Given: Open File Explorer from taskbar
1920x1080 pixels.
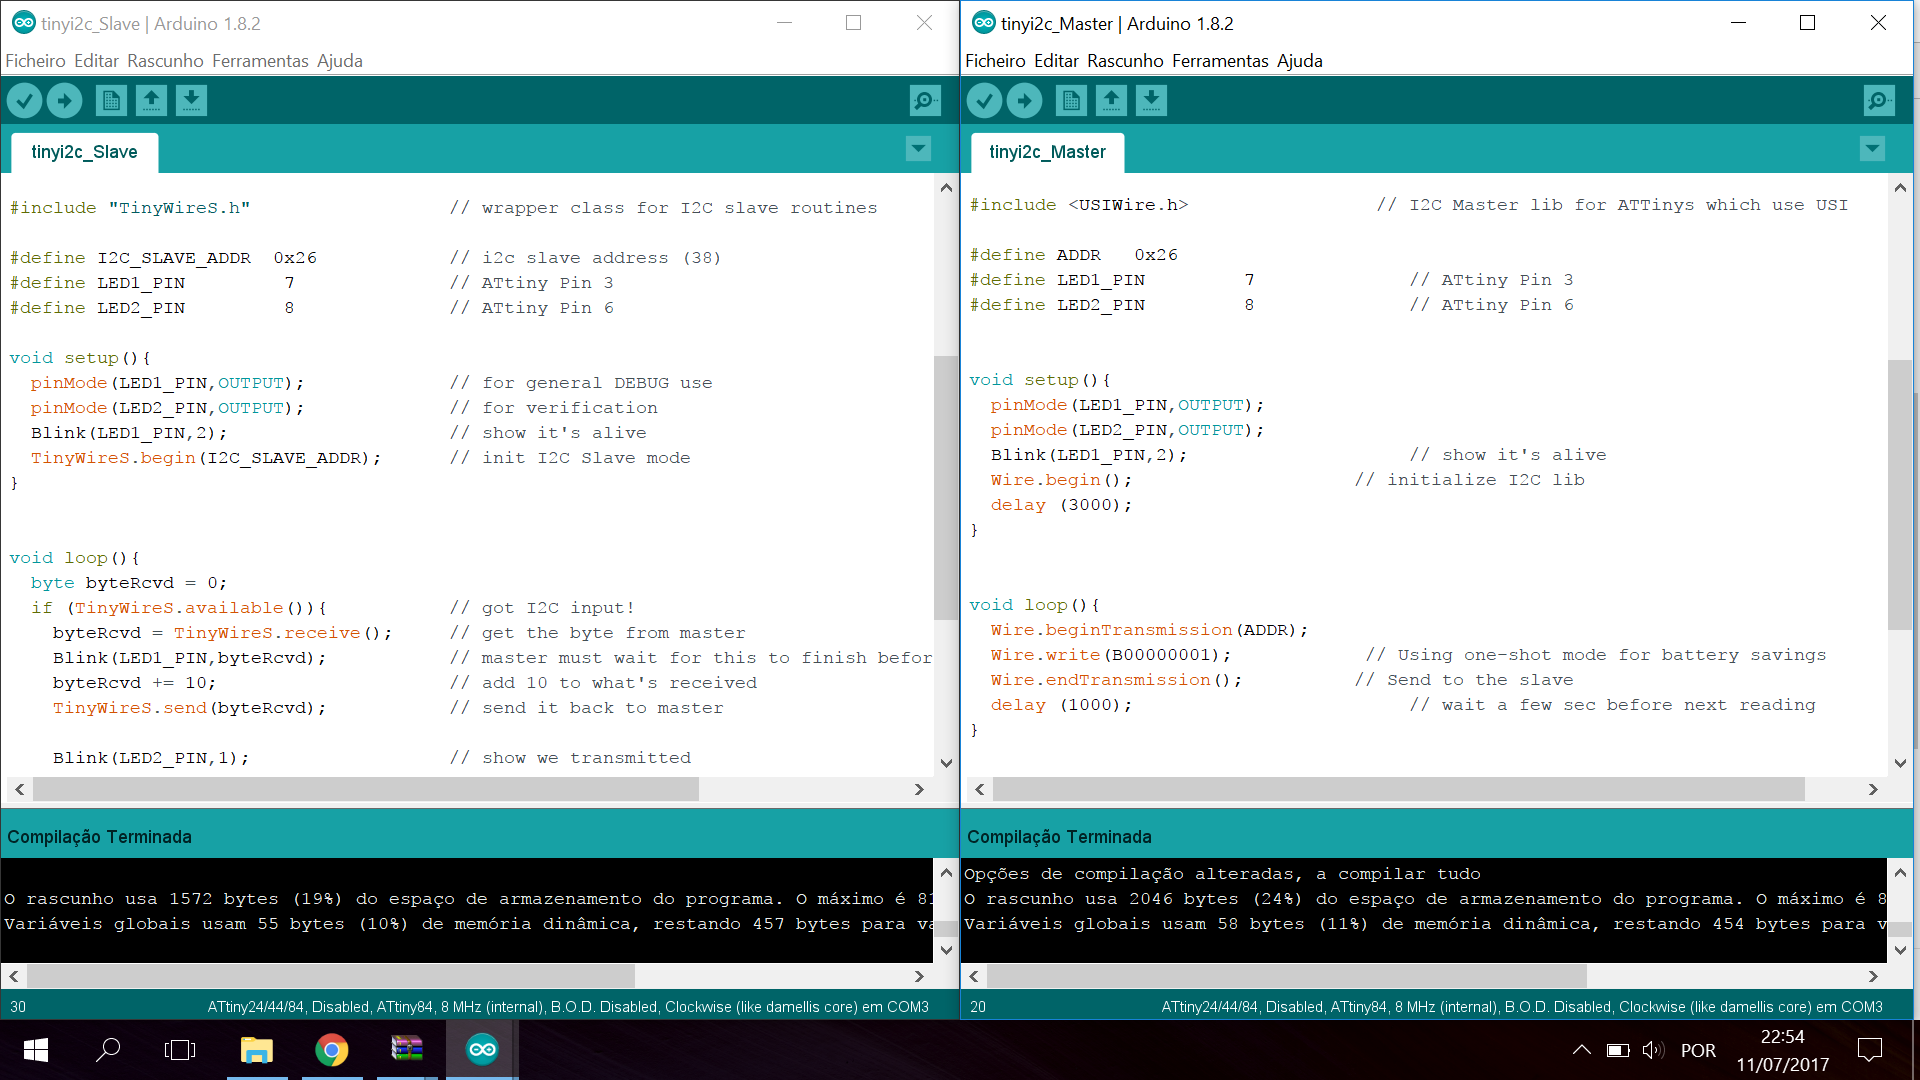Looking at the screenshot, I should (256, 1050).
